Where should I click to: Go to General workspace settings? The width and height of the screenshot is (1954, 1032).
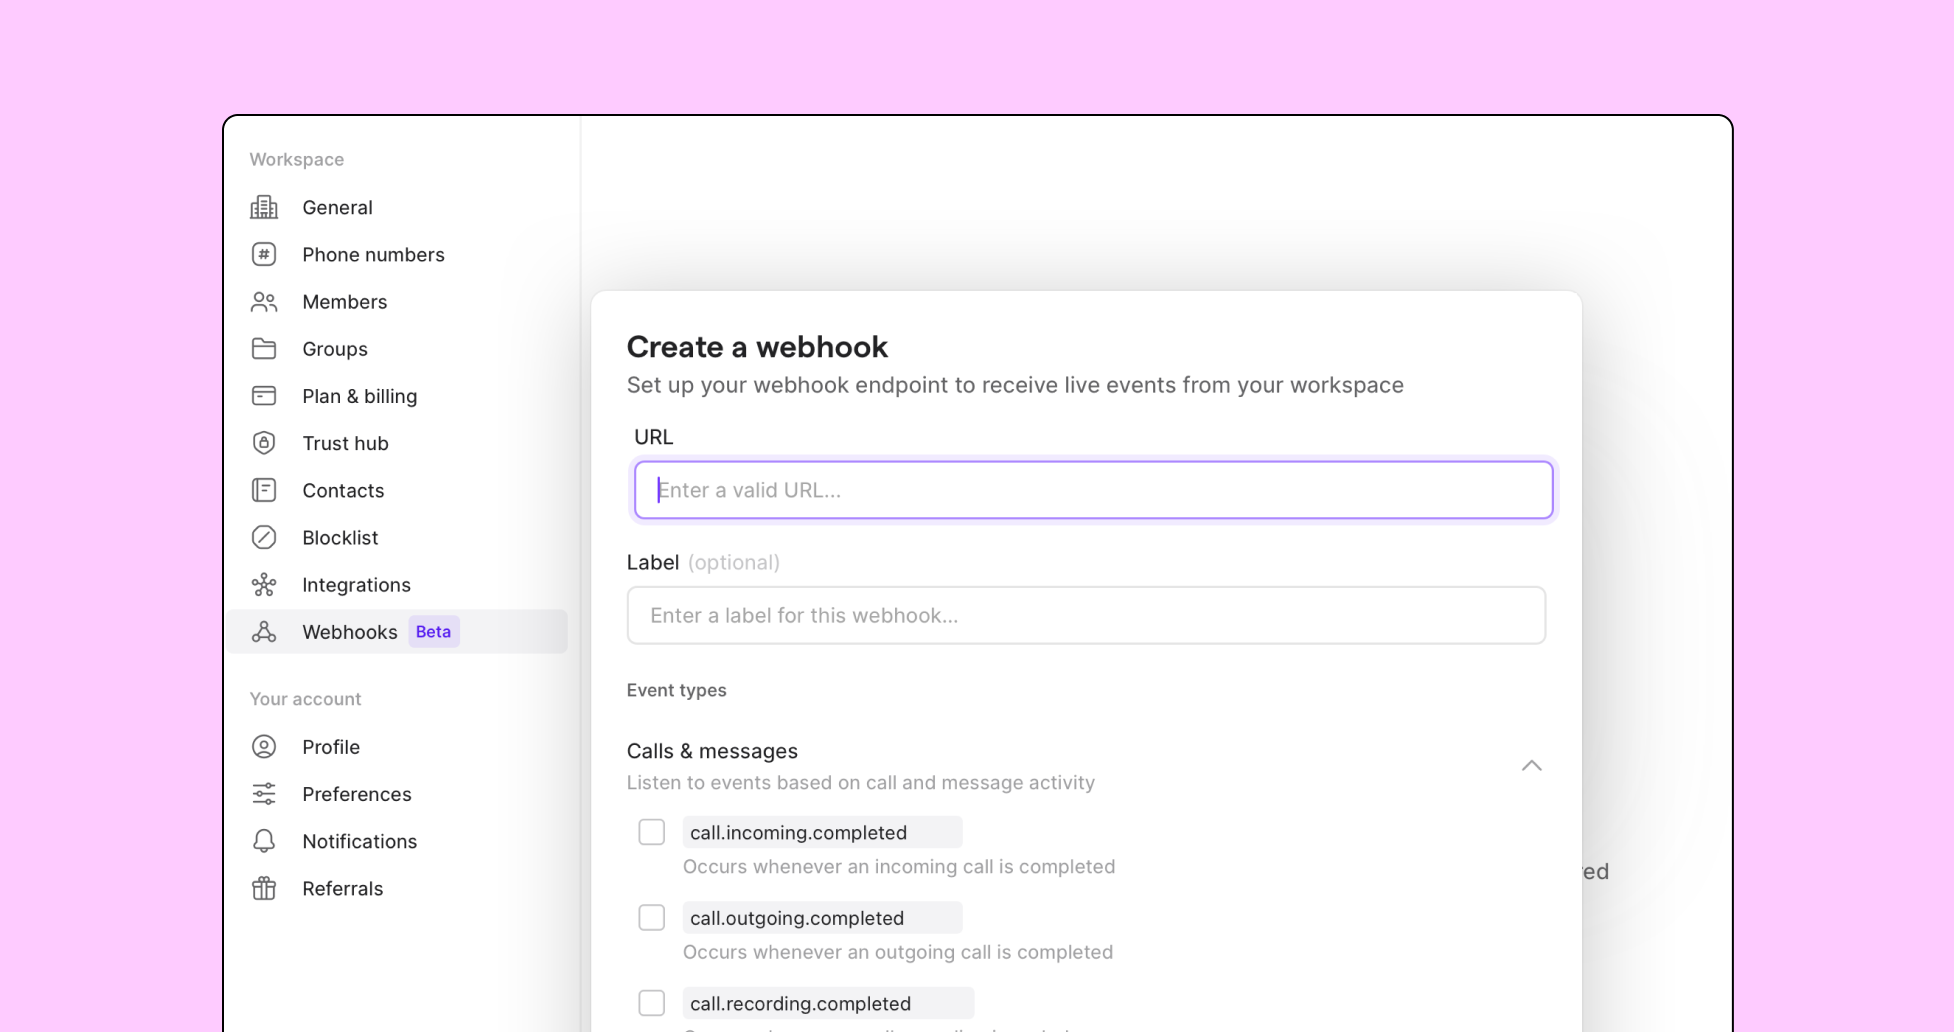(x=337, y=207)
